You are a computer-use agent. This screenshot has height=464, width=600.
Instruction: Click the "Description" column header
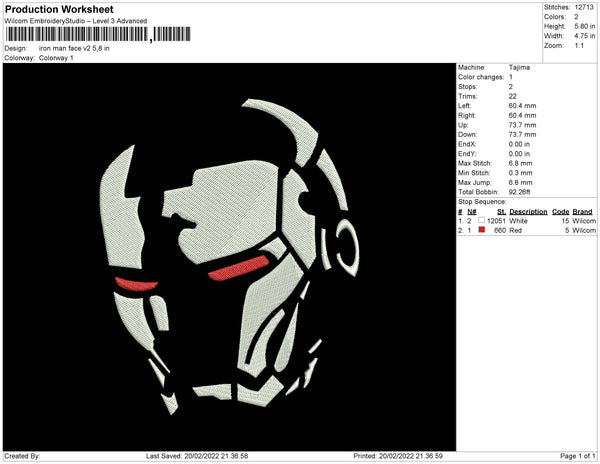click(528, 212)
